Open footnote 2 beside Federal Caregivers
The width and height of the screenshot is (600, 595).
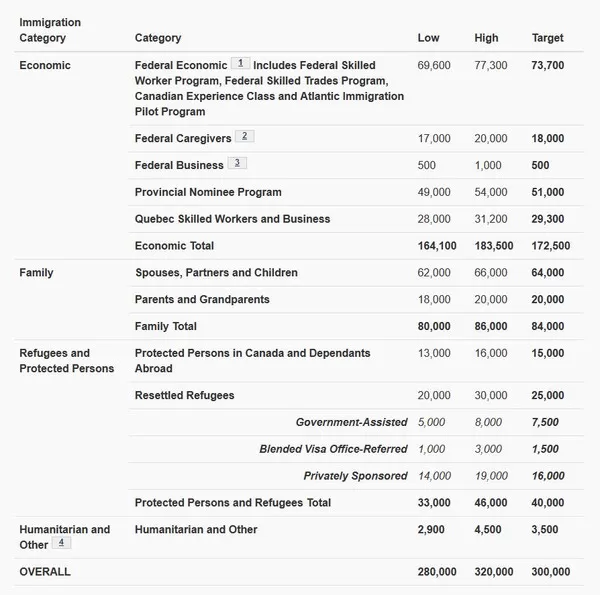245,136
